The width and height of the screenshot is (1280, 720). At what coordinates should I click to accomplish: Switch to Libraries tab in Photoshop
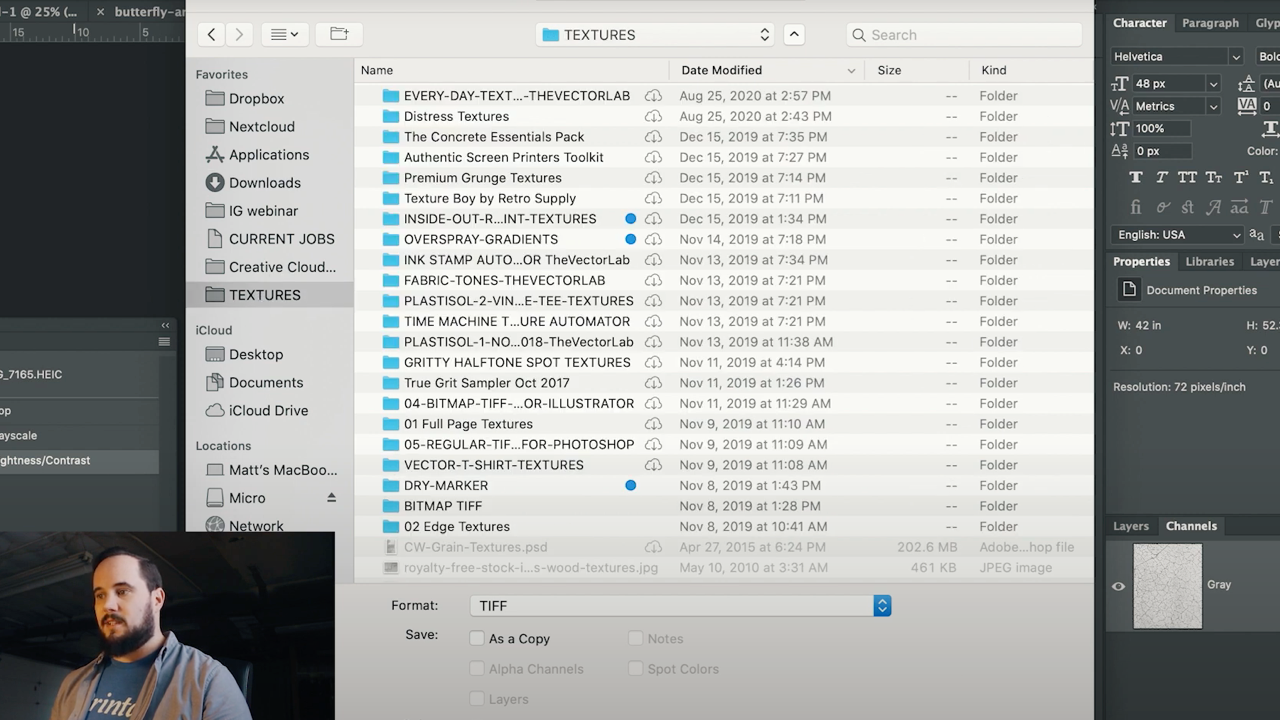pyautogui.click(x=1209, y=261)
